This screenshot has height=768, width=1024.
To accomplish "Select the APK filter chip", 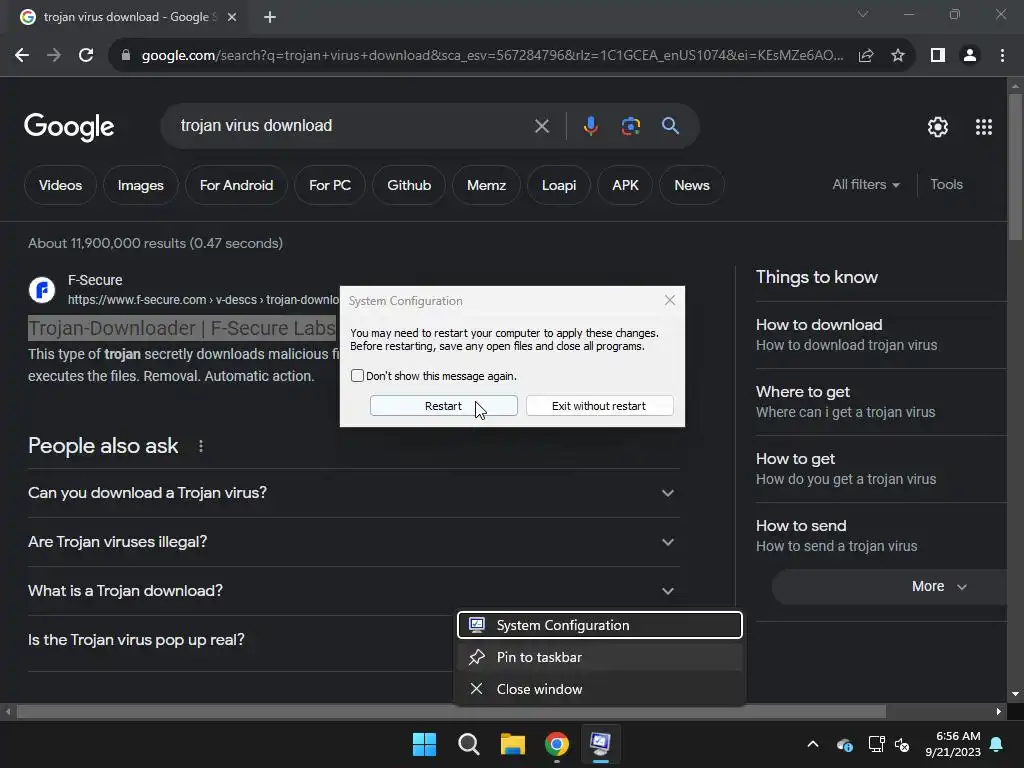I will [x=625, y=185].
